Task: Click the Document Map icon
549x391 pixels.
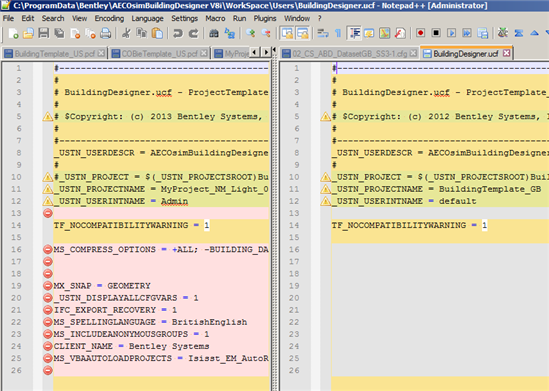Action: pyautogui.click(x=384, y=33)
